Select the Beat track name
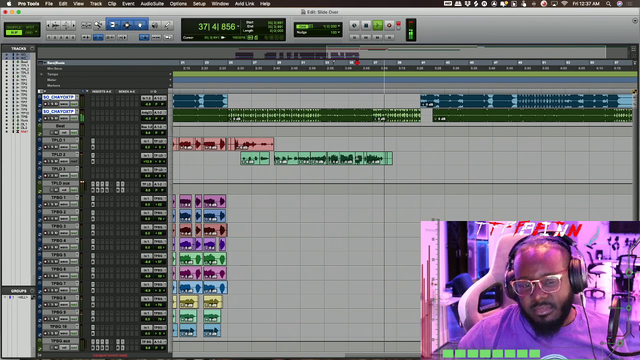This screenshot has height=360, width=640. pos(60,126)
